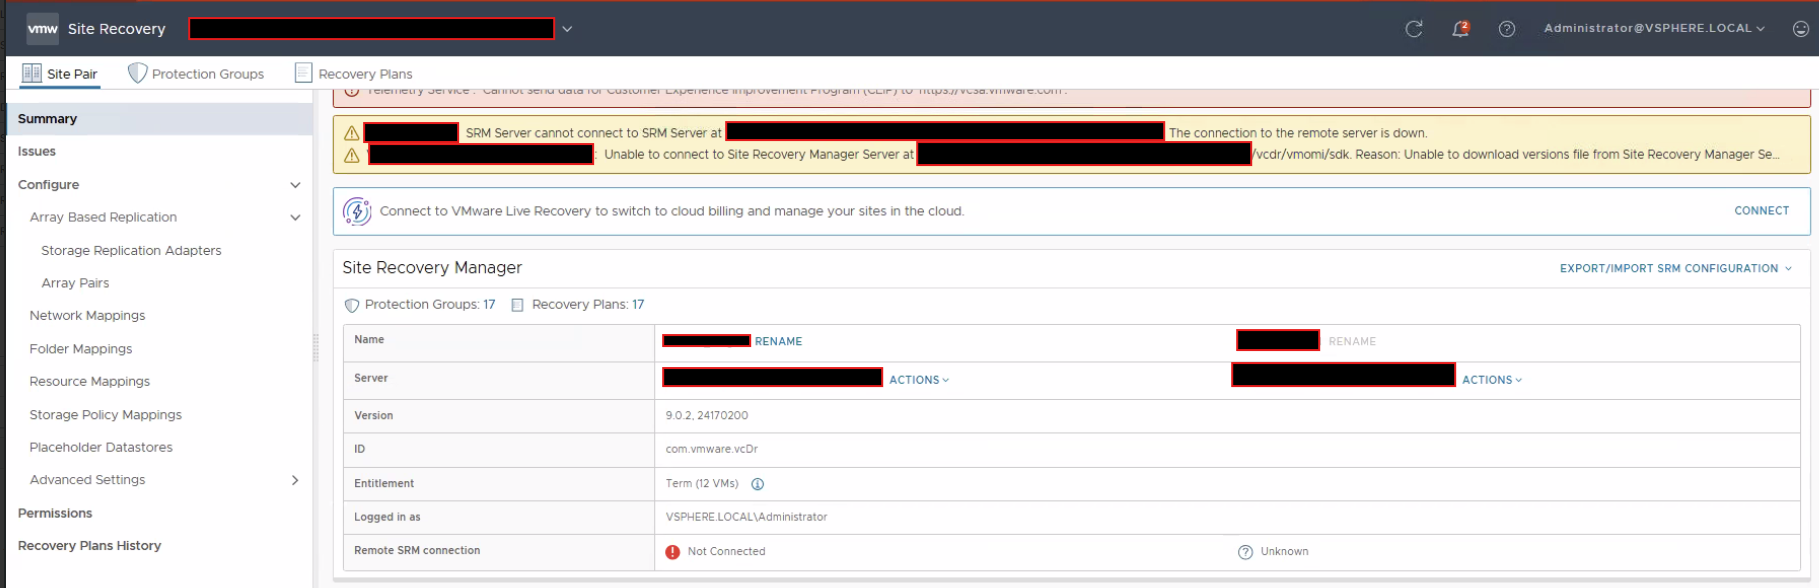This screenshot has width=1819, height=588.
Task: Open Recovery Plans History in sidebar
Action: (89, 545)
